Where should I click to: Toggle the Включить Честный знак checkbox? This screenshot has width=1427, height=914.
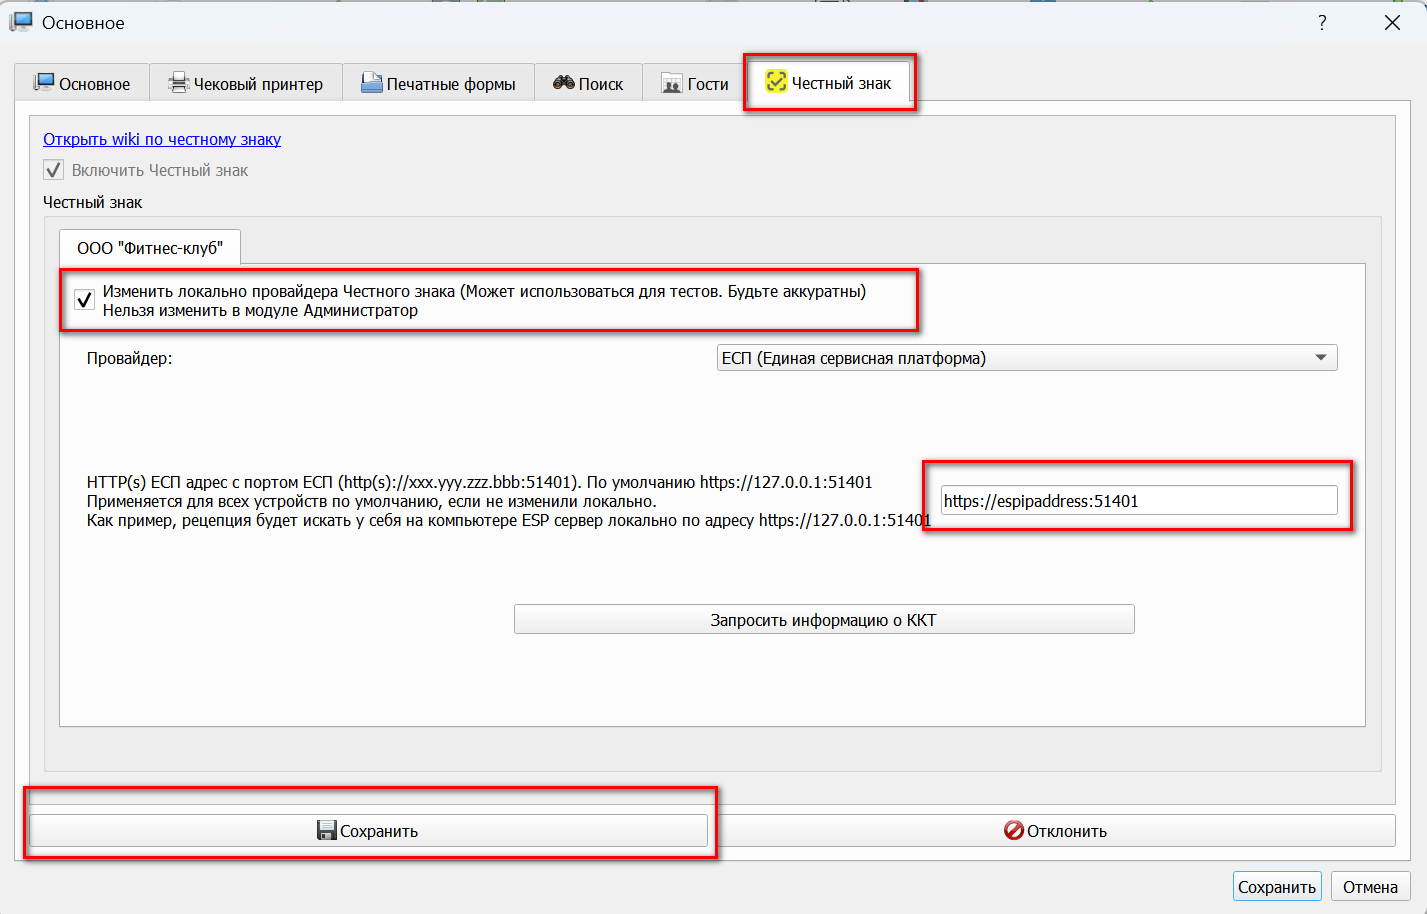(x=54, y=170)
